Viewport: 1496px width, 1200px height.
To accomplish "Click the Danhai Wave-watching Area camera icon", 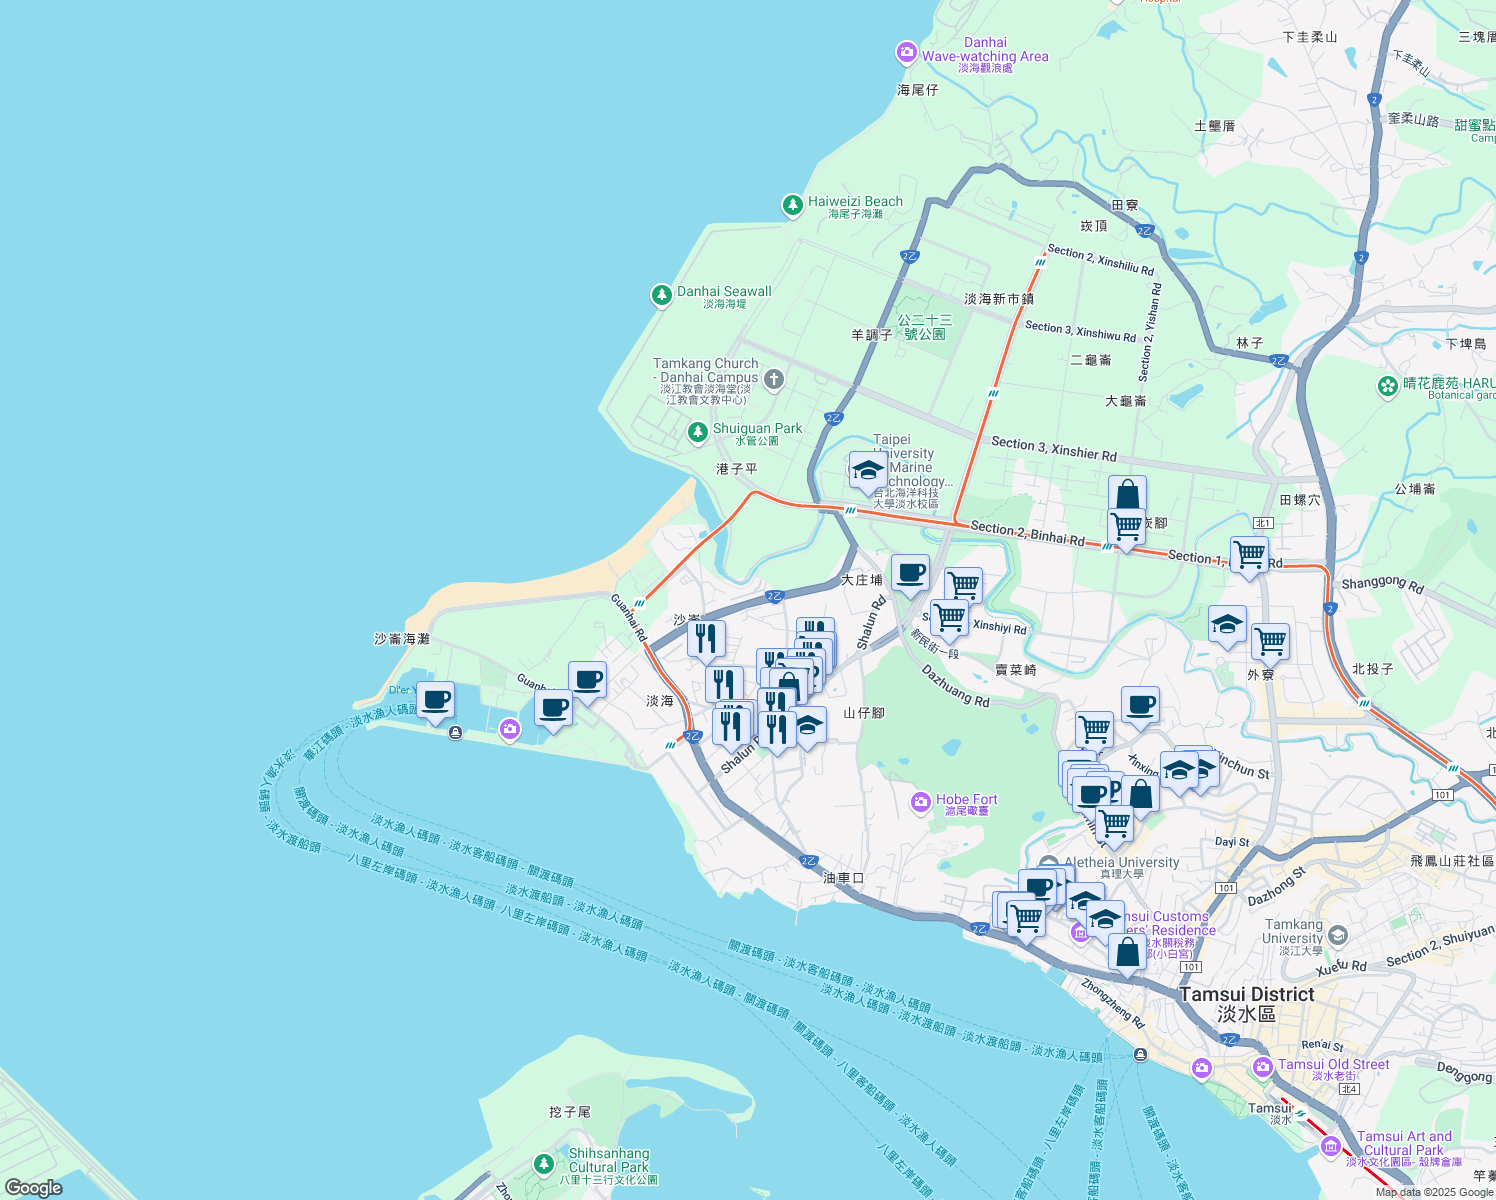I will click(907, 52).
